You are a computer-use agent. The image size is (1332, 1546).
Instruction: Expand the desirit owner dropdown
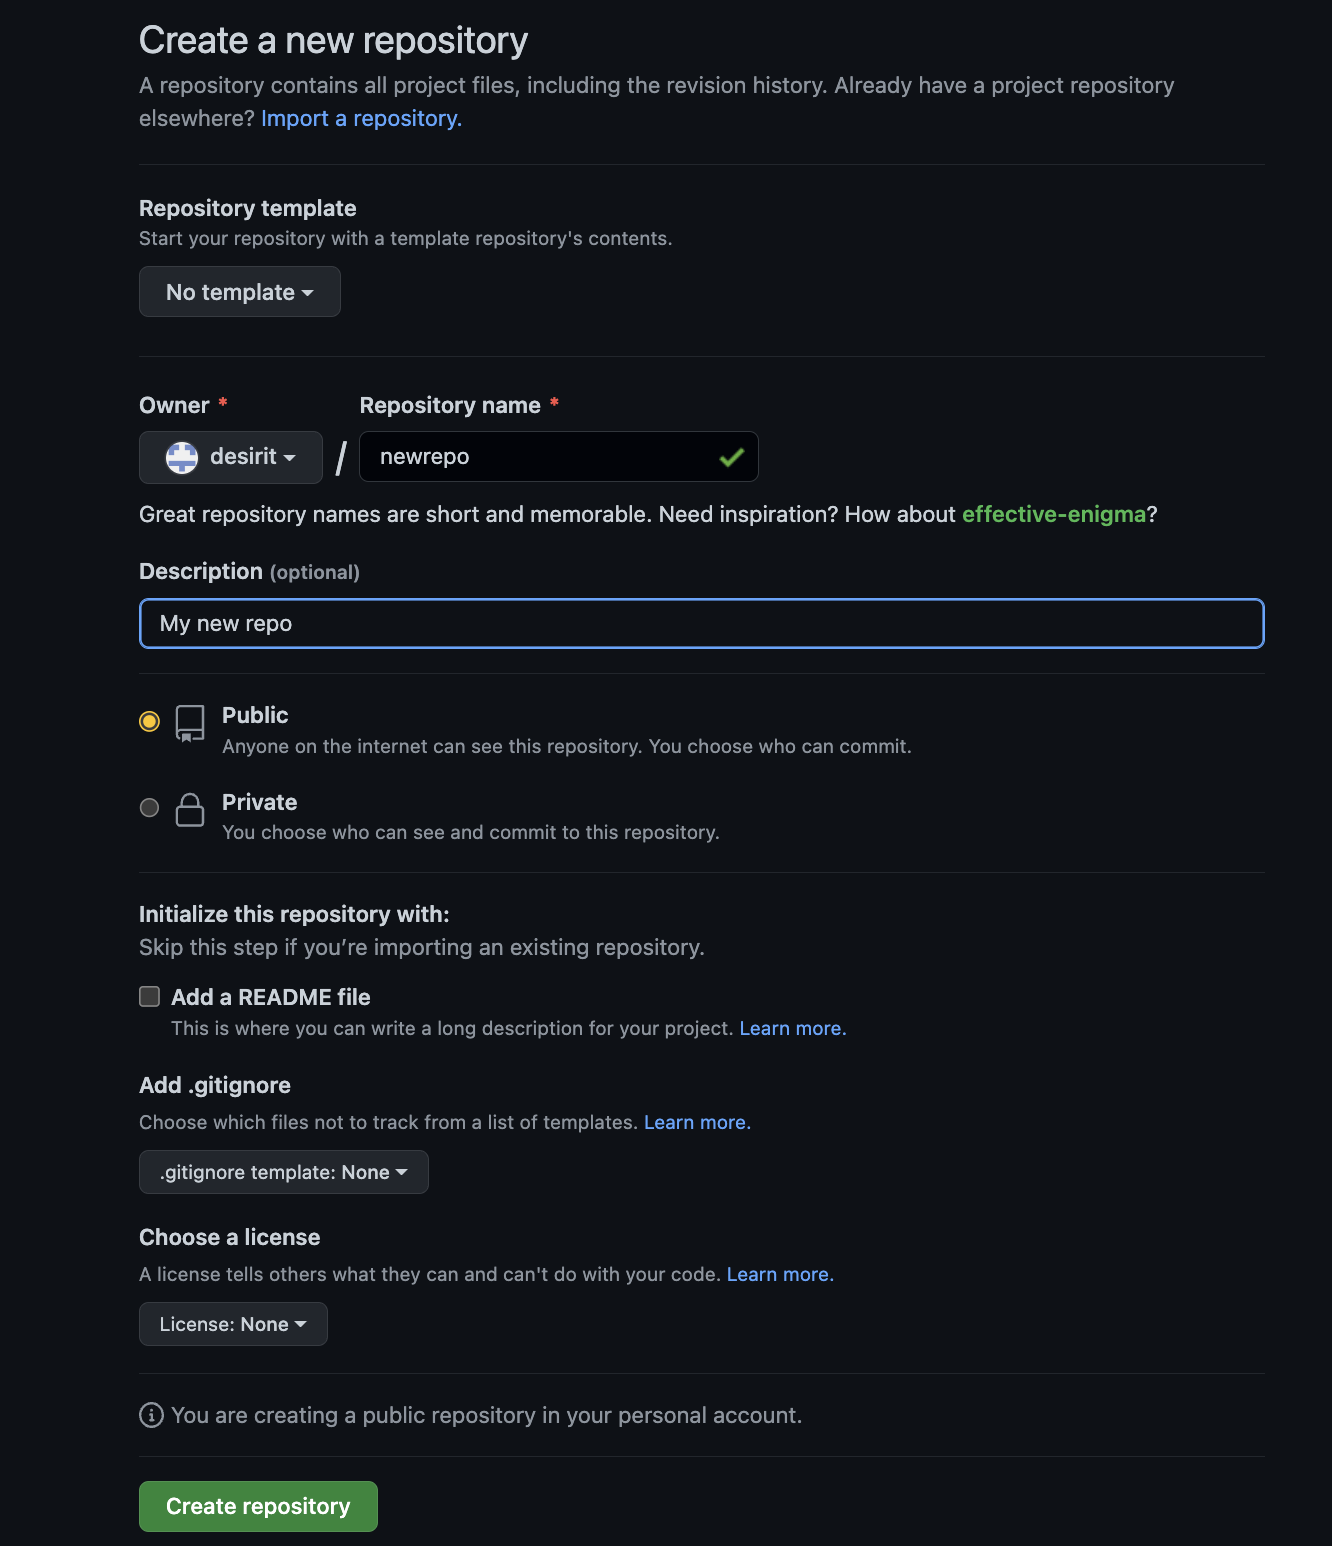tap(231, 457)
